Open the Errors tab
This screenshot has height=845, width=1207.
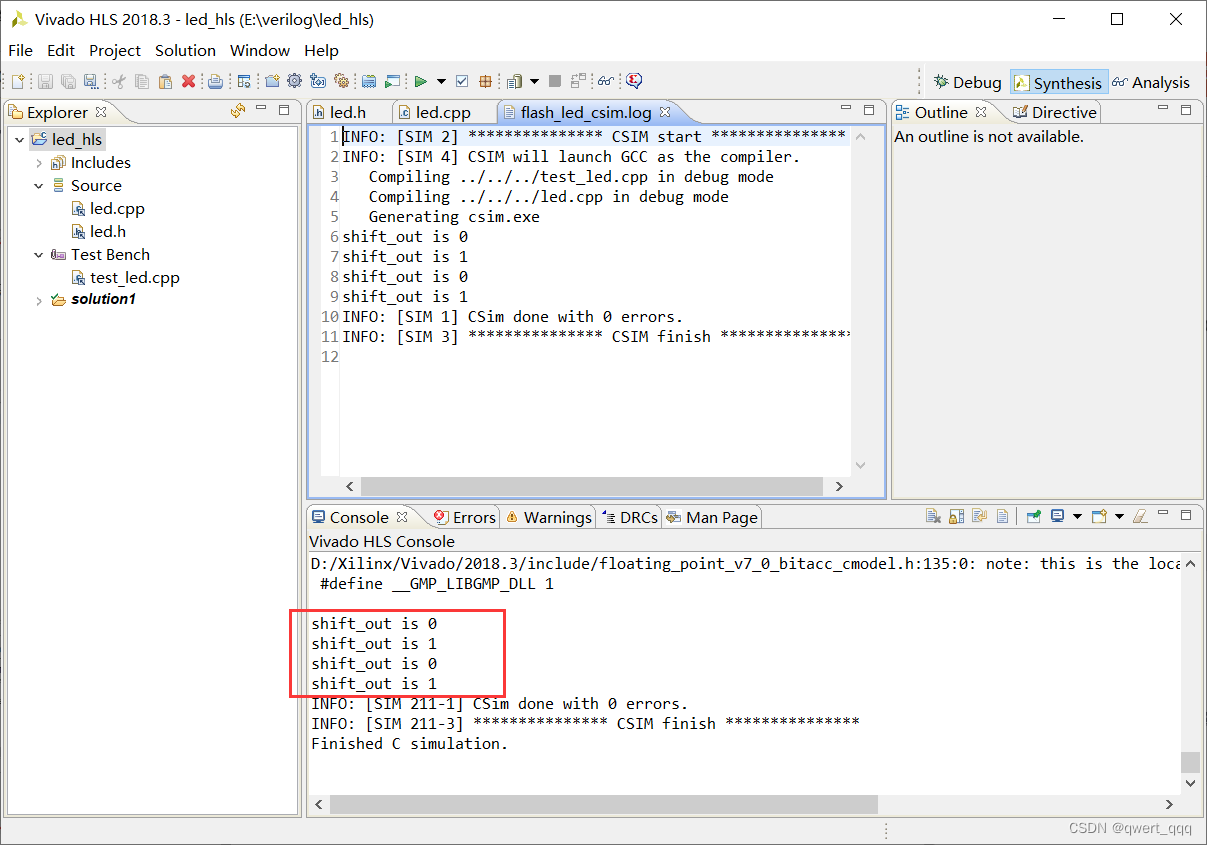pos(465,517)
